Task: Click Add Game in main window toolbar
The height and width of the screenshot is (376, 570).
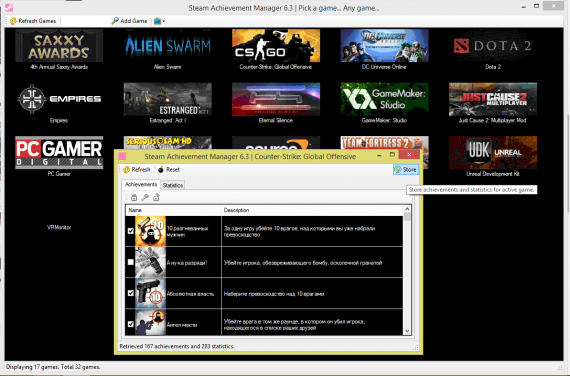Action: tap(129, 21)
